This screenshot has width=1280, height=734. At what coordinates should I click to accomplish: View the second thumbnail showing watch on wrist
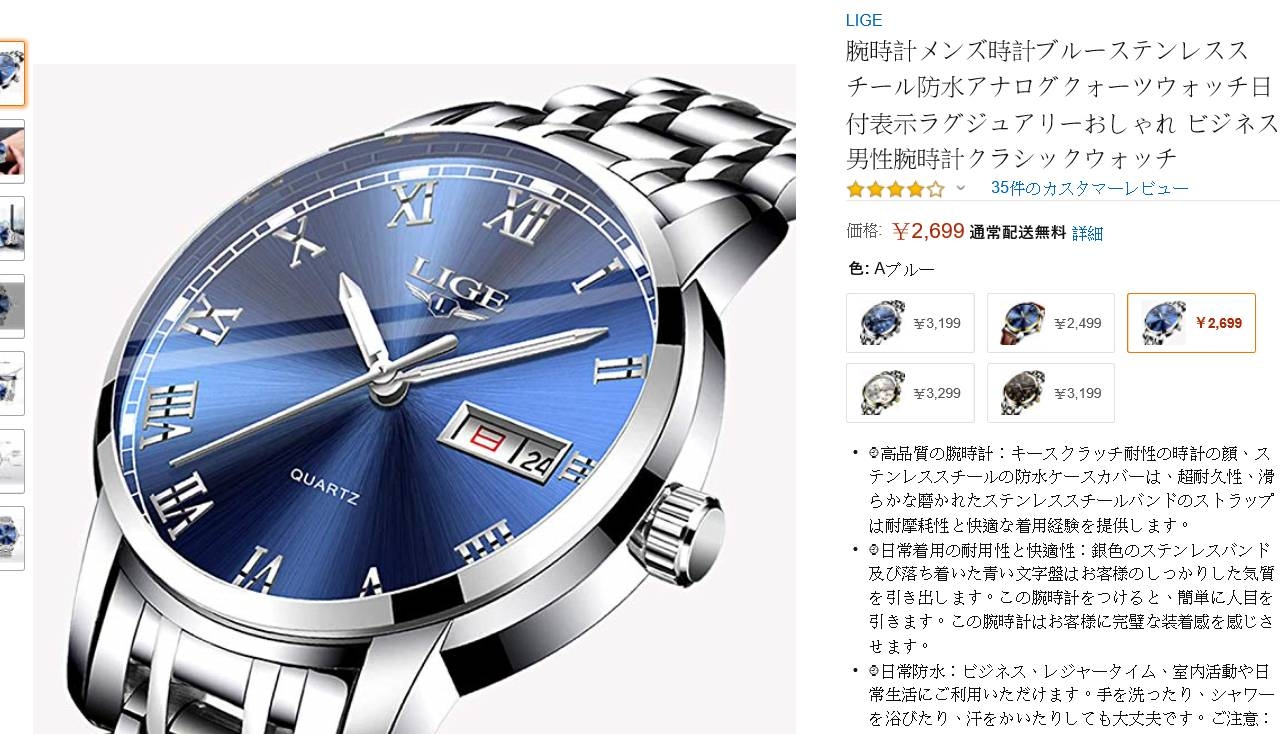[12, 151]
